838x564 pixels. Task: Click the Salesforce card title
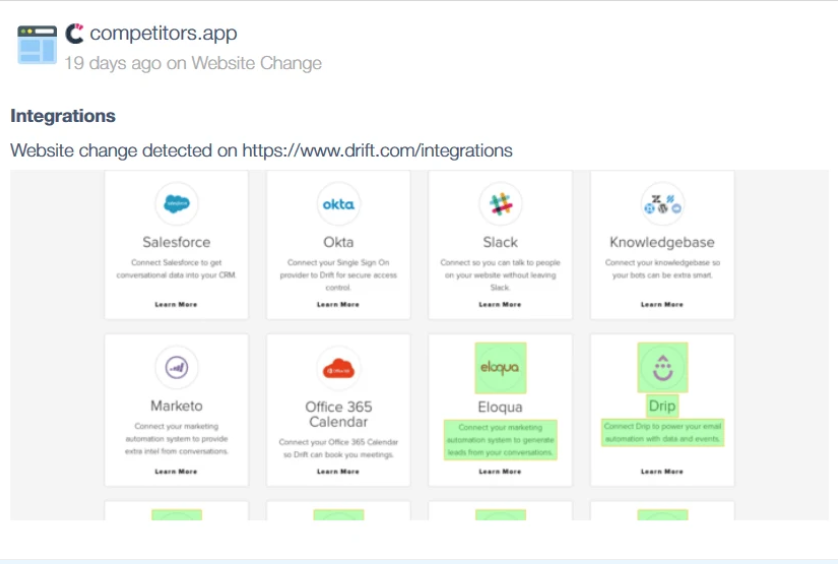tap(176, 242)
